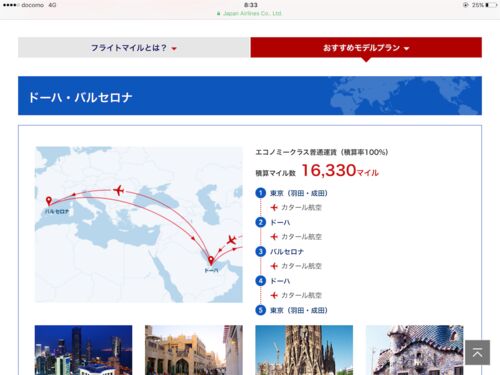500x375 pixels.
Task: Select step 2 circle ドーハ
Action: [261, 222]
